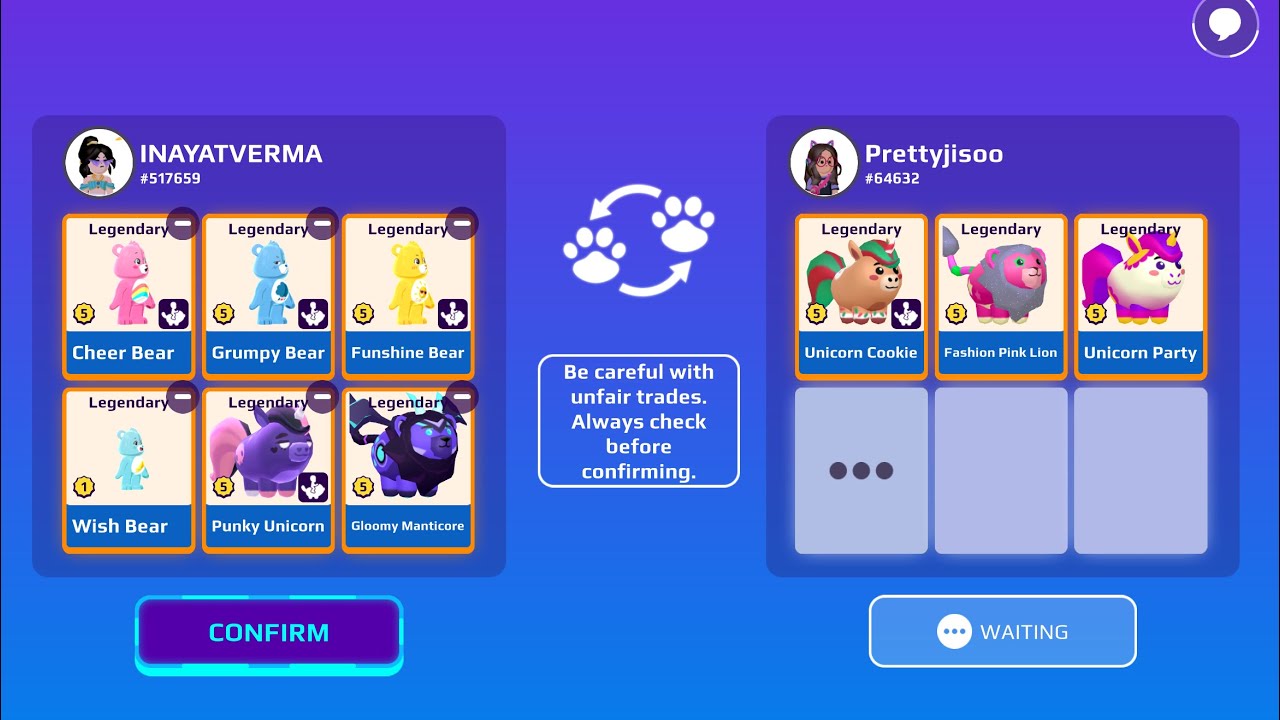Select the Gloomy Manticore pet card
Image resolution: width=1280 pixels, height=720 pixels.
tap(408, 471)
